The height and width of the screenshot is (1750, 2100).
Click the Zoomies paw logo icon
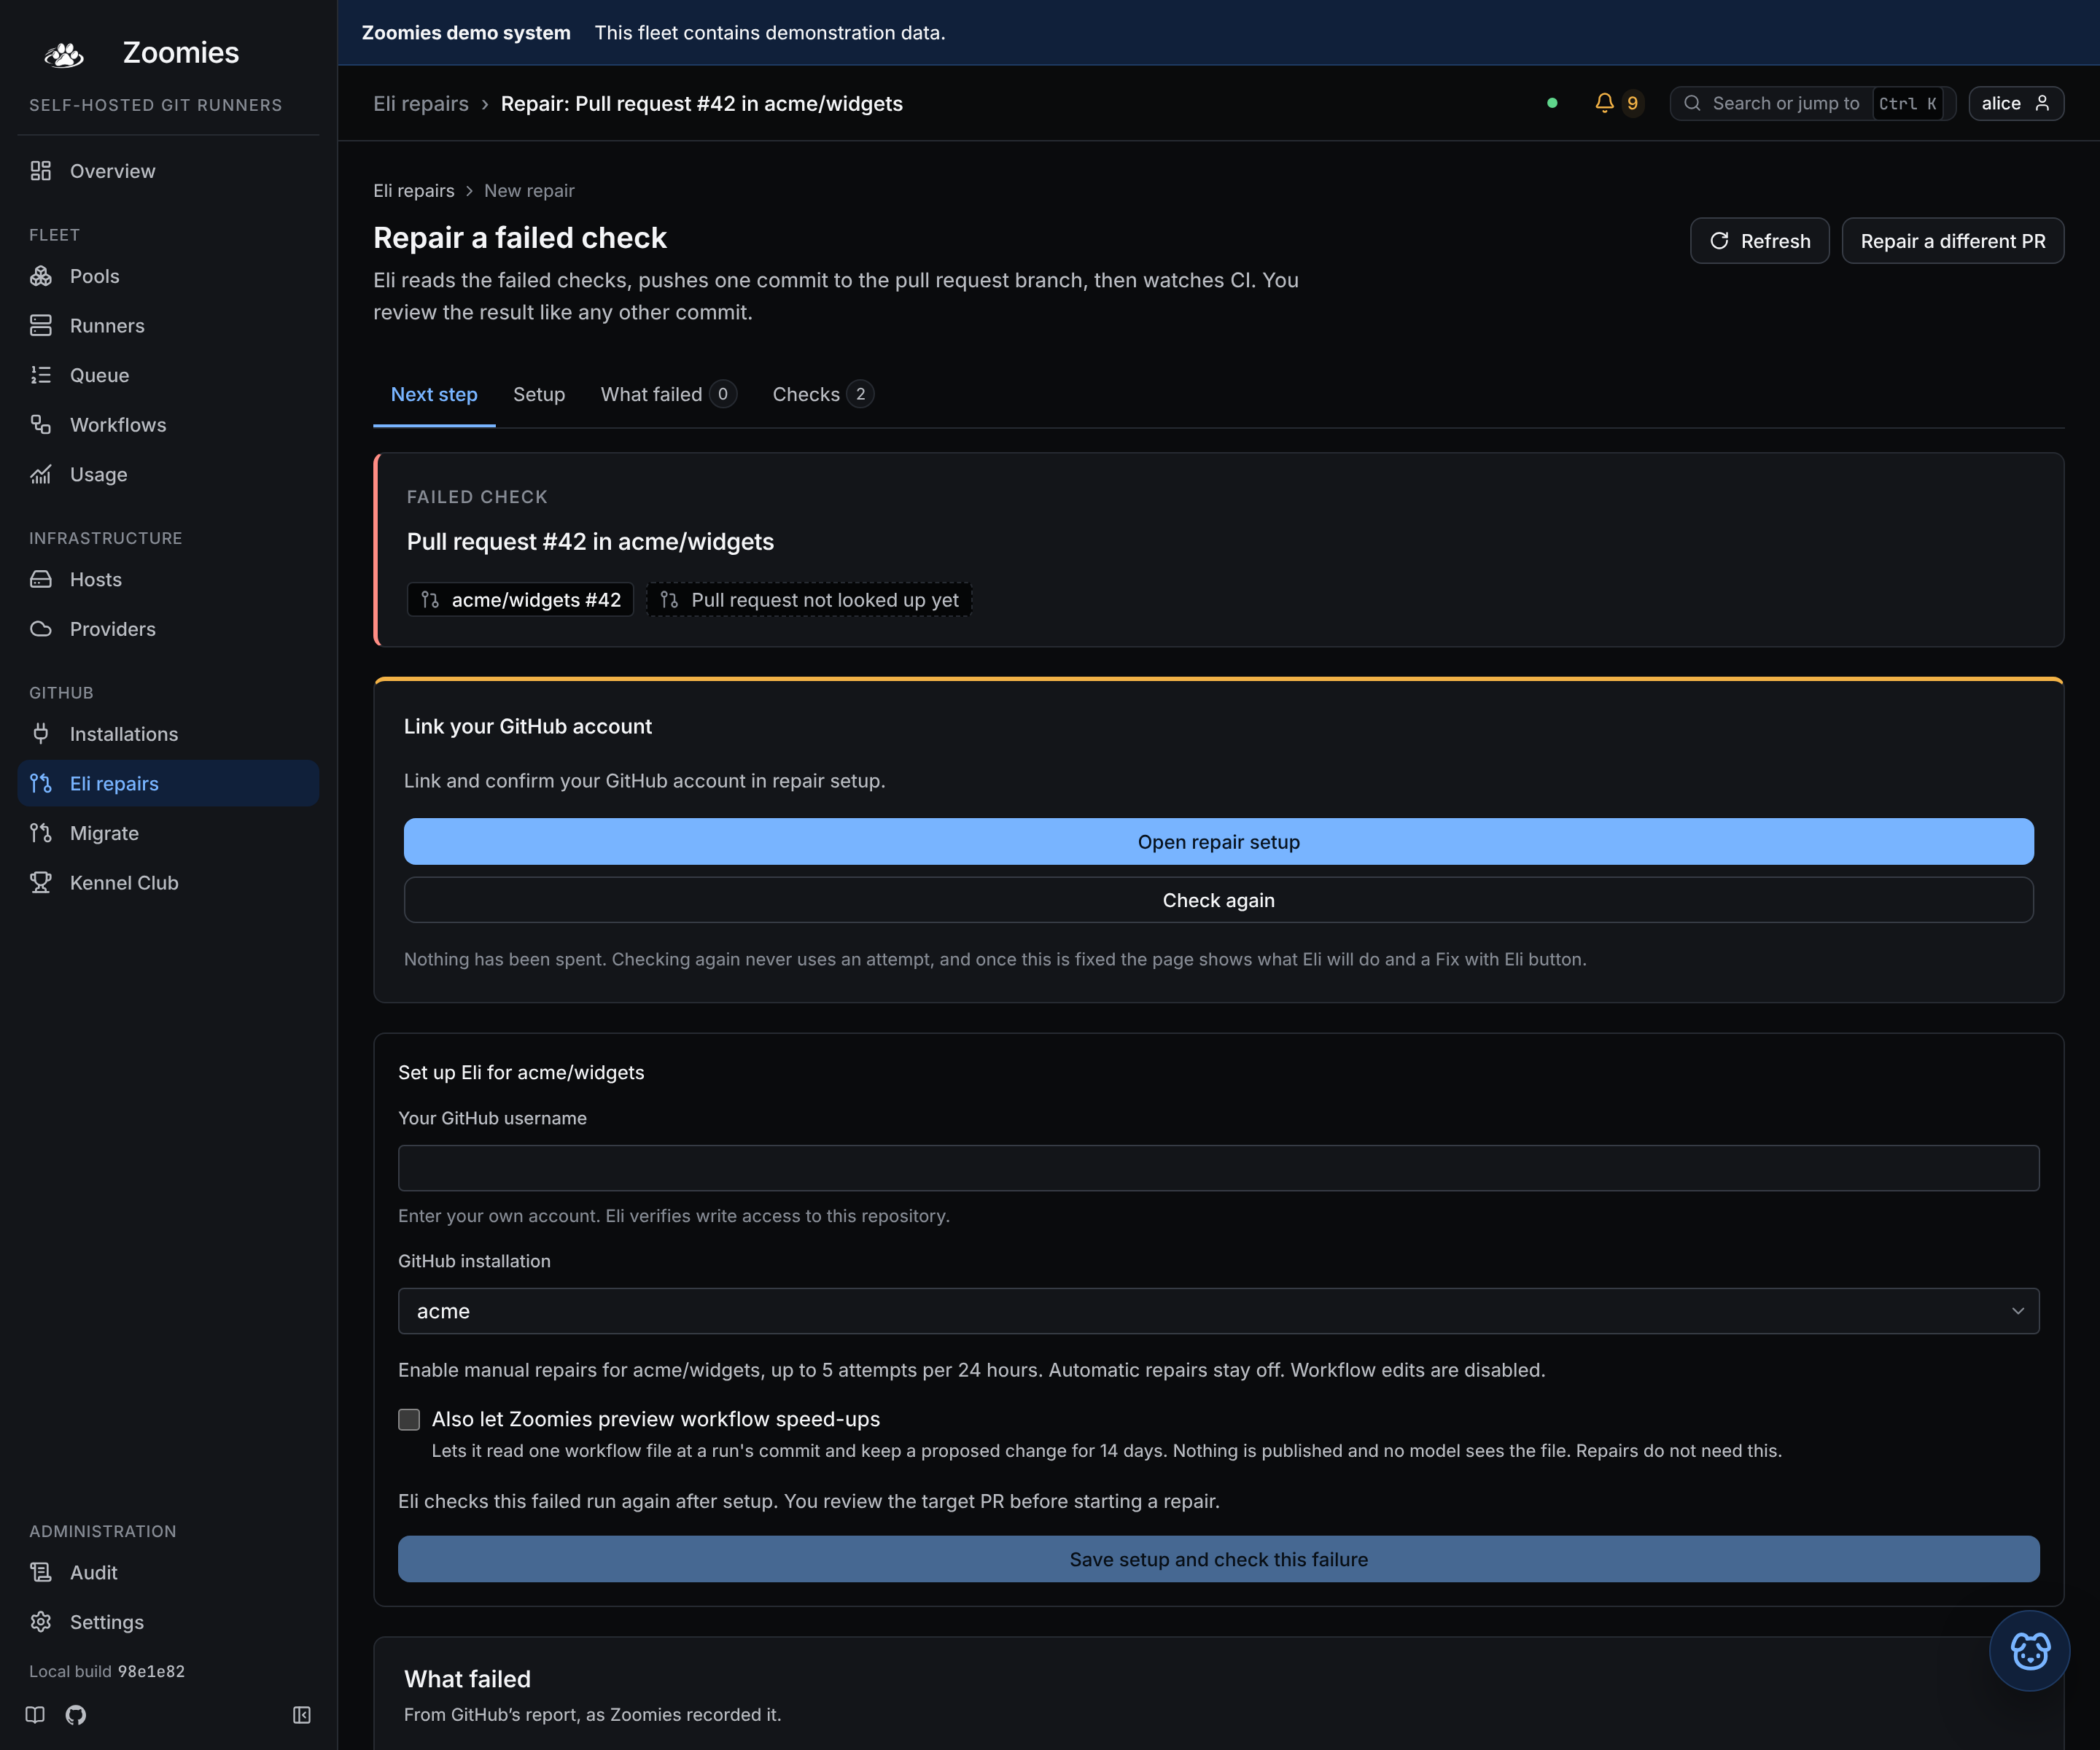[x=64, y=54]
